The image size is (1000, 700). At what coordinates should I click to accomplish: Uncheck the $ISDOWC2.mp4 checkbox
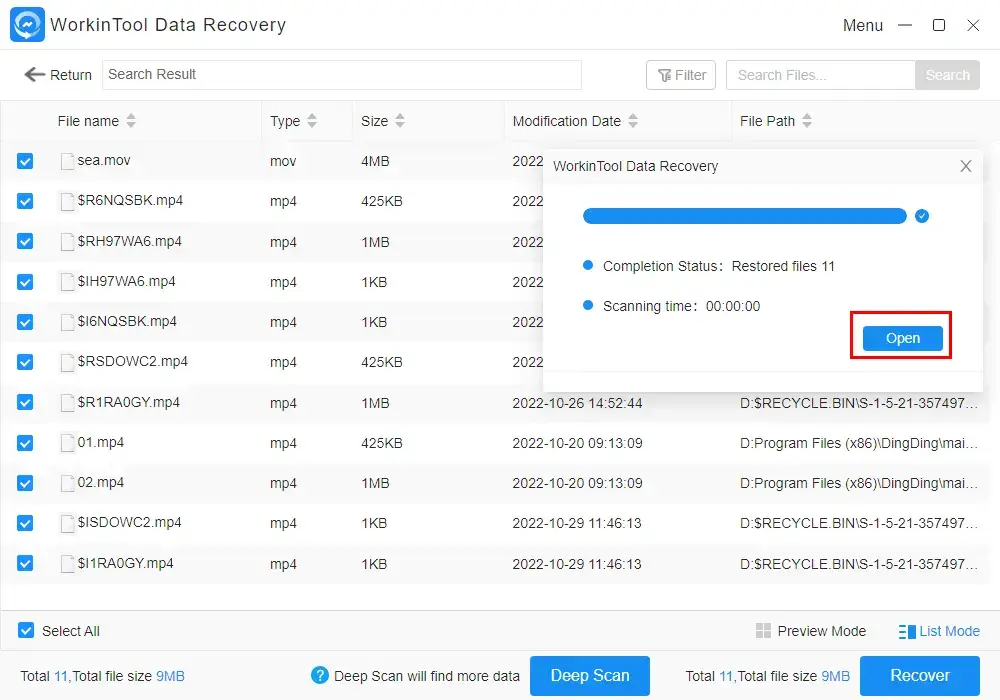pos(25,523)
